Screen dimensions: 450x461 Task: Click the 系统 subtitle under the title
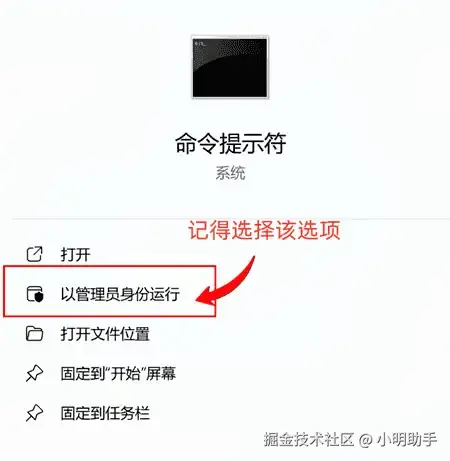[230, 173]
